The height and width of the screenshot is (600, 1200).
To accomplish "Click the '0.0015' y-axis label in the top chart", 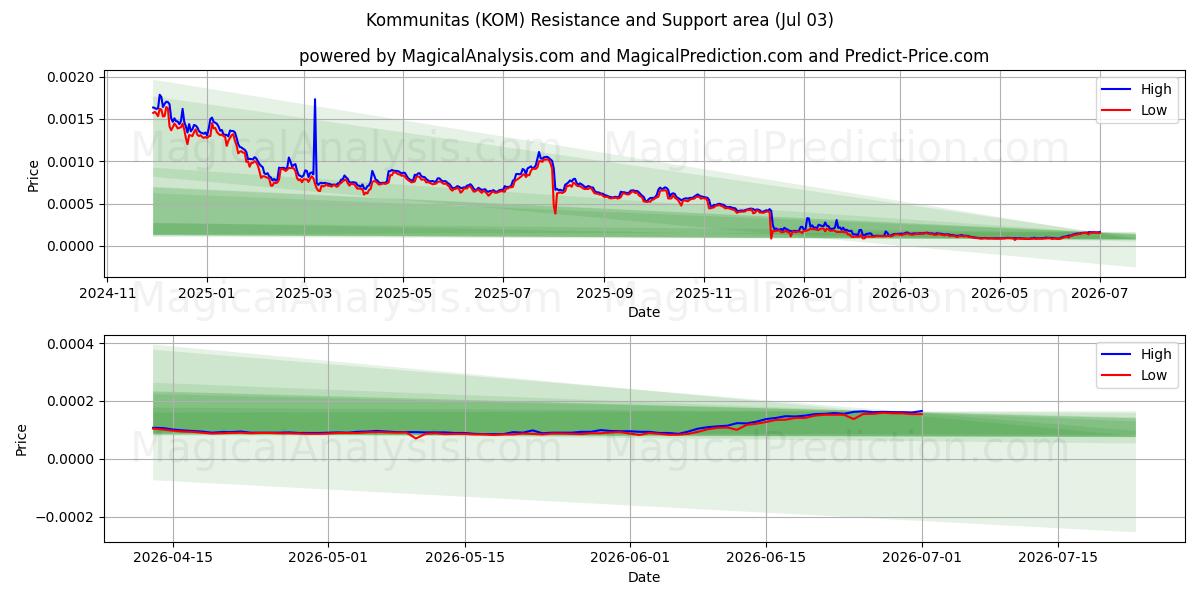I will coord(71,119).
